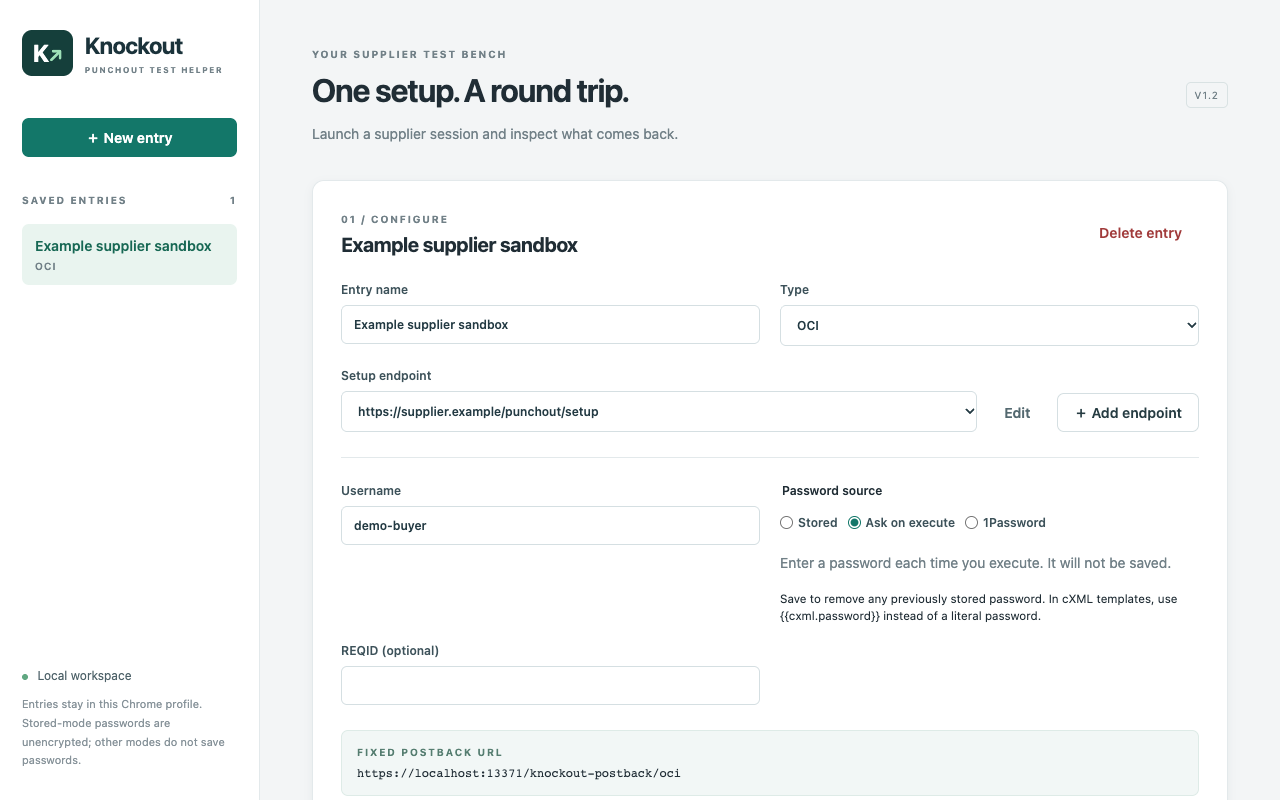Click the SAVED ENTRIES section heading
Viewport: 1280px width, 800px height.
click(x=74, y=201)
